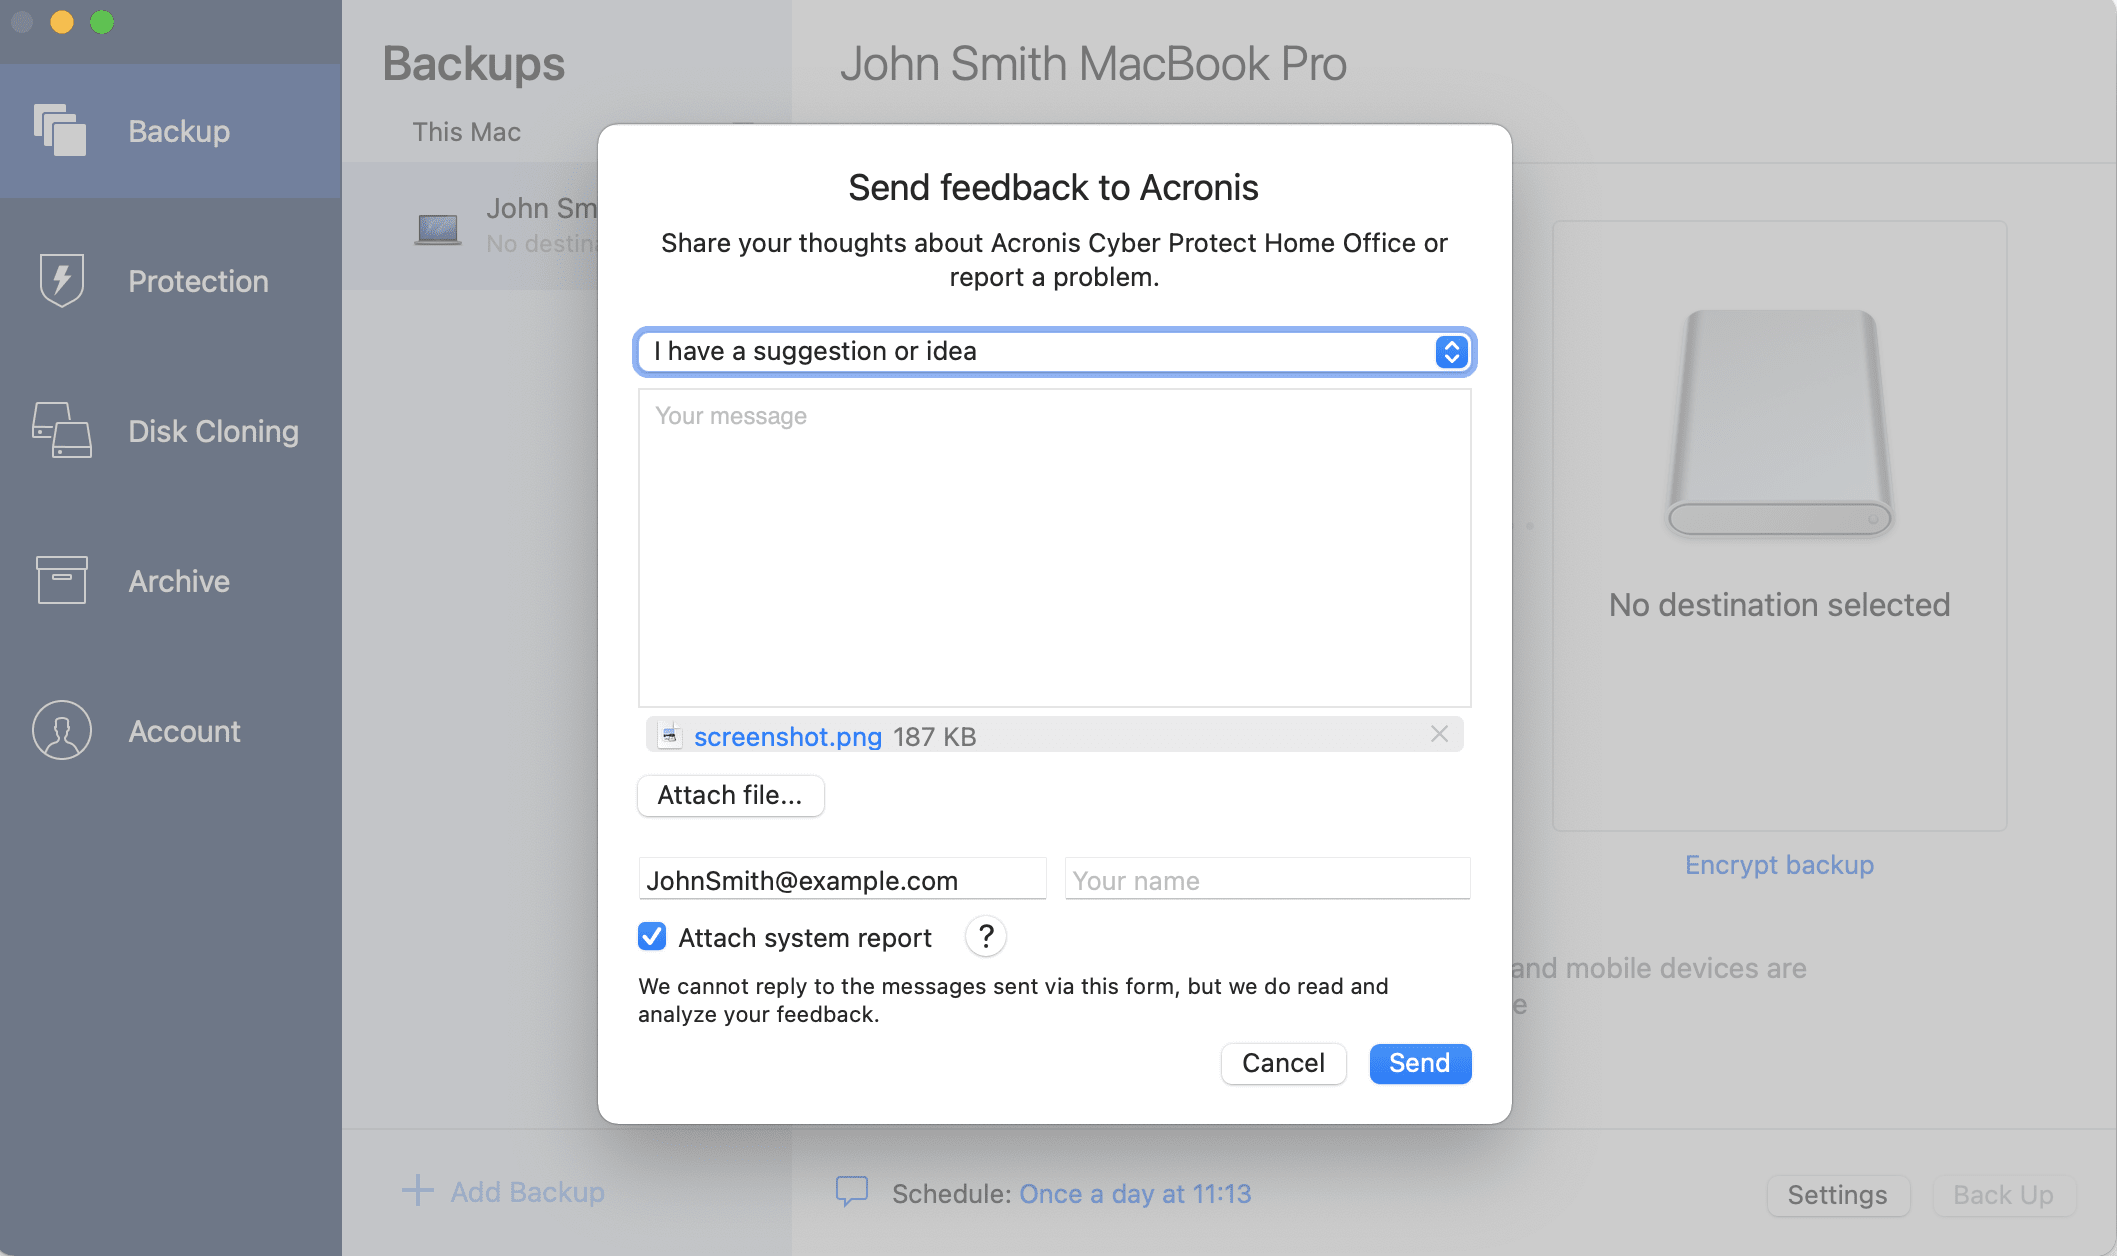The width and height of the screenshot is (2117, 1256).
Task: Click the plus icon for Add Backup
Action: point(417,1192)
